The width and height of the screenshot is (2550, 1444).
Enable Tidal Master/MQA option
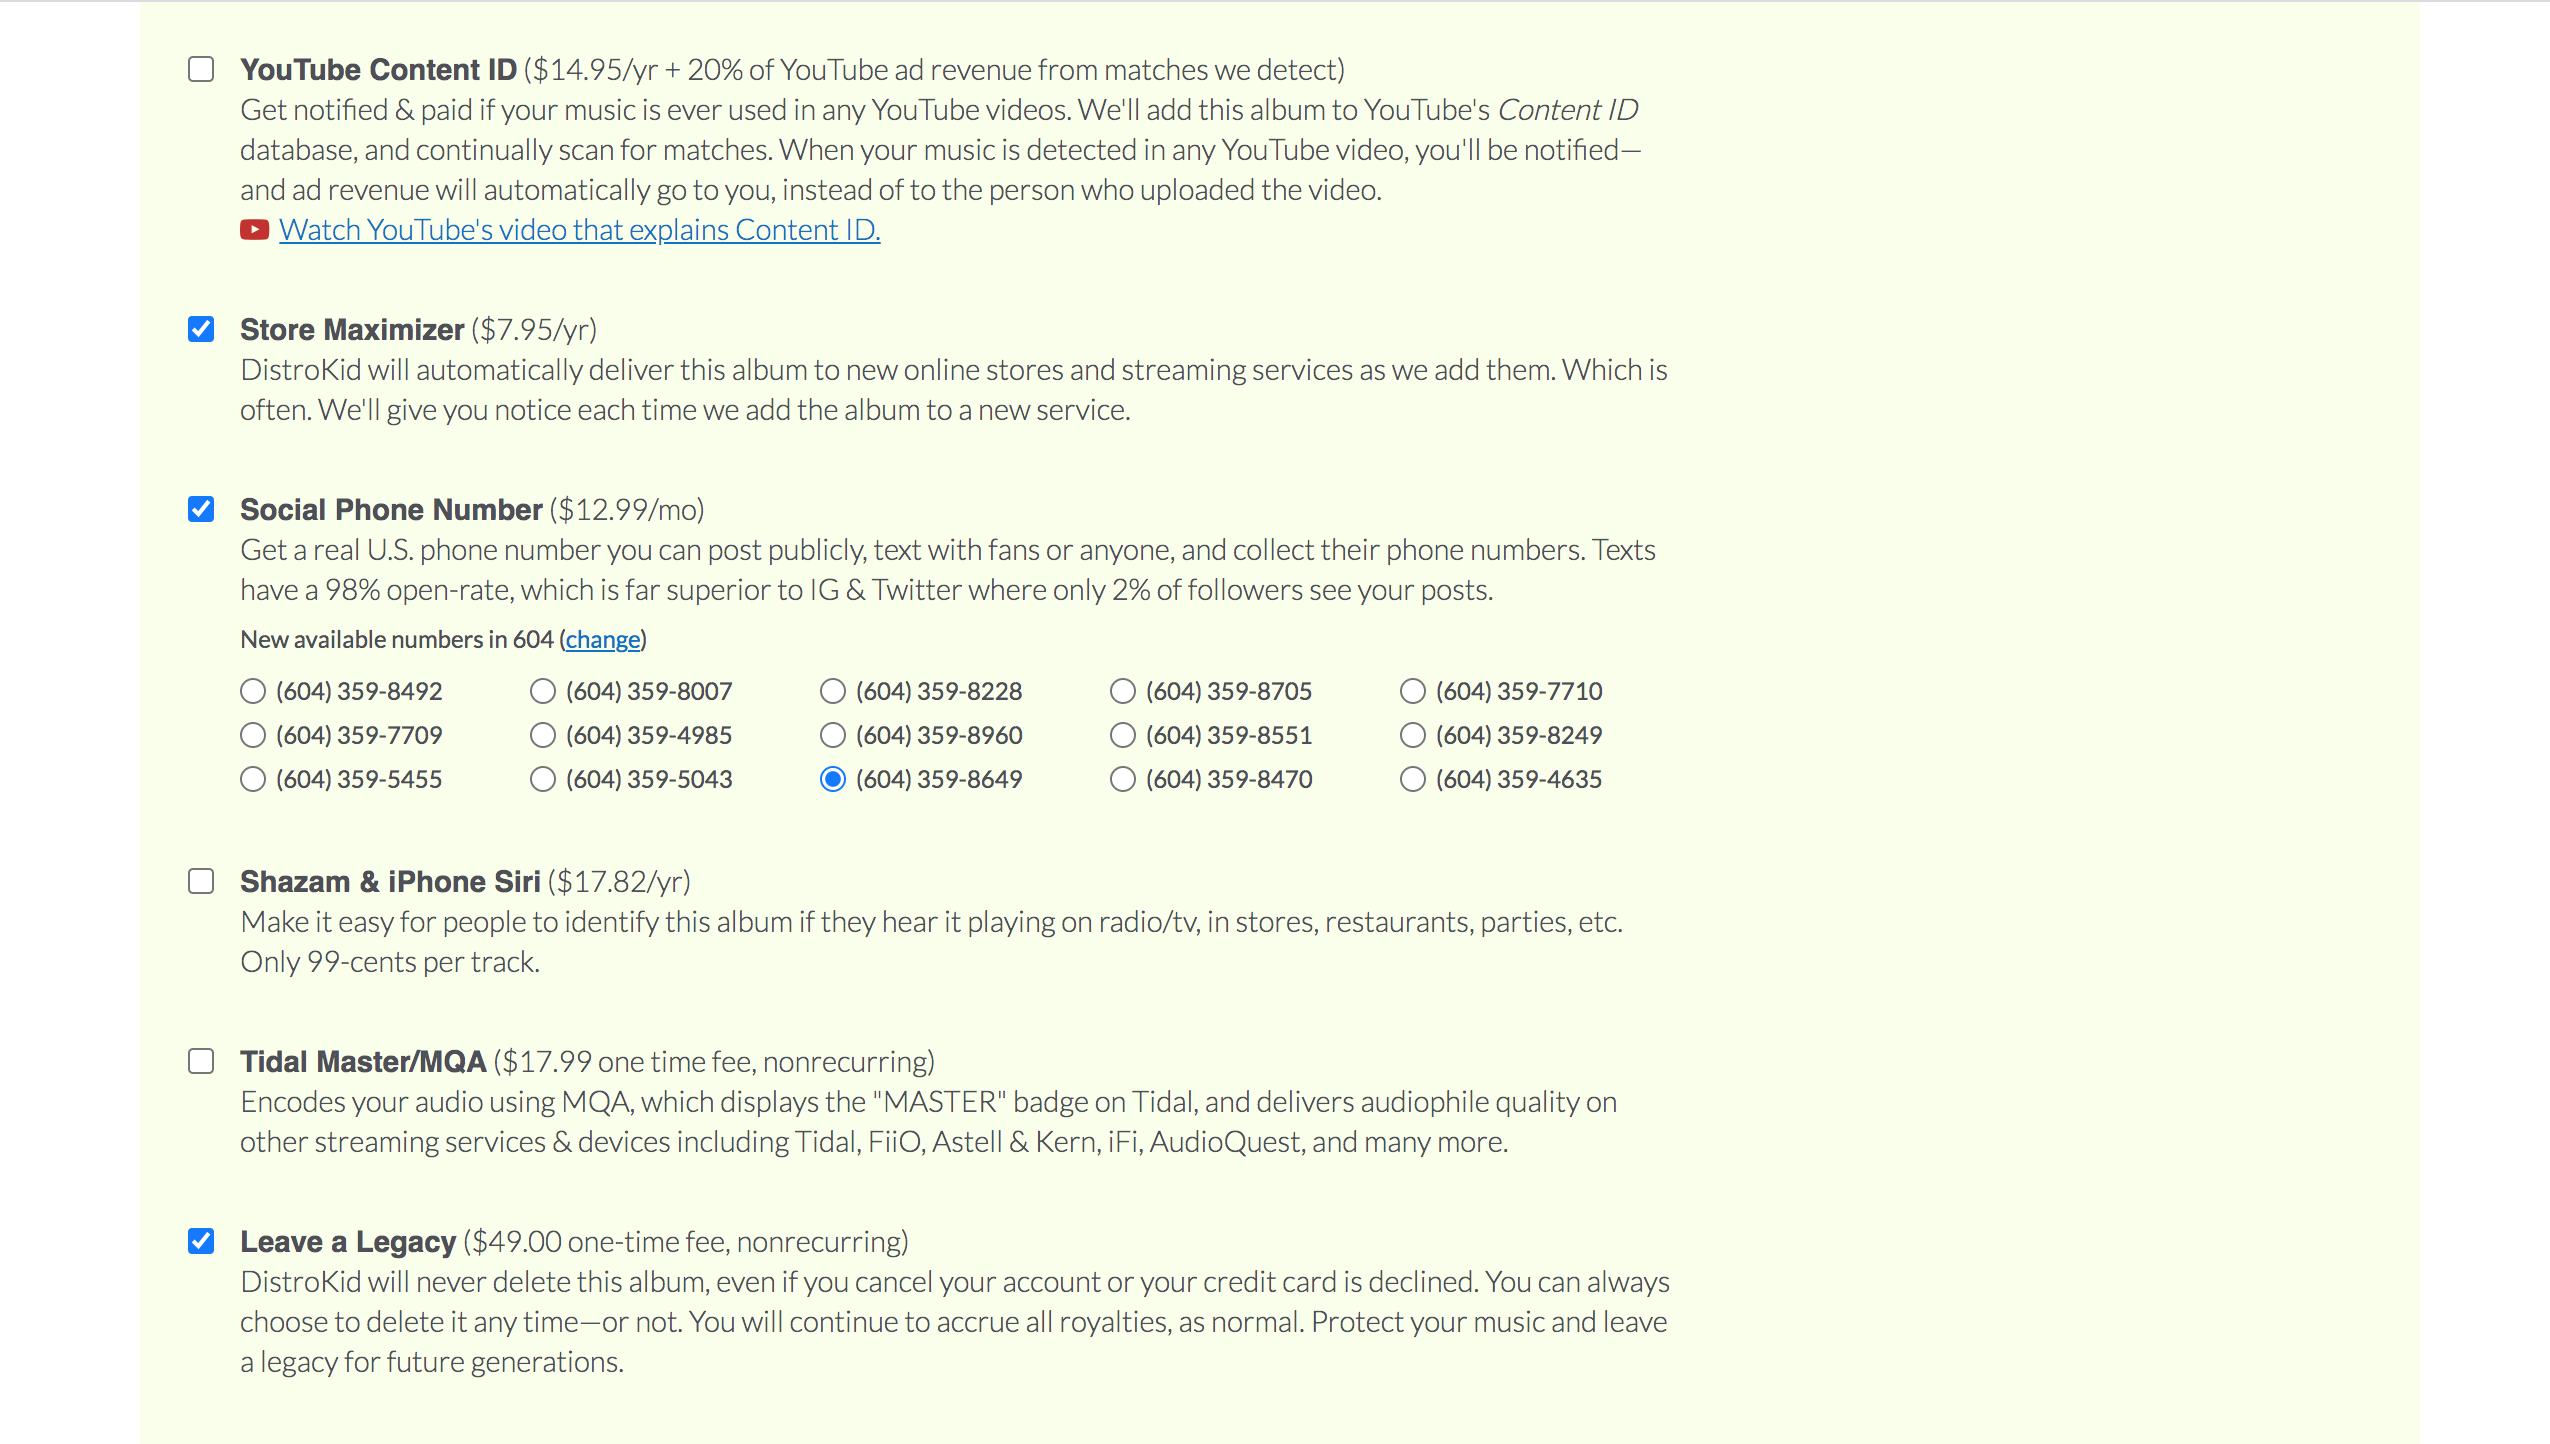pos(201,1060)
